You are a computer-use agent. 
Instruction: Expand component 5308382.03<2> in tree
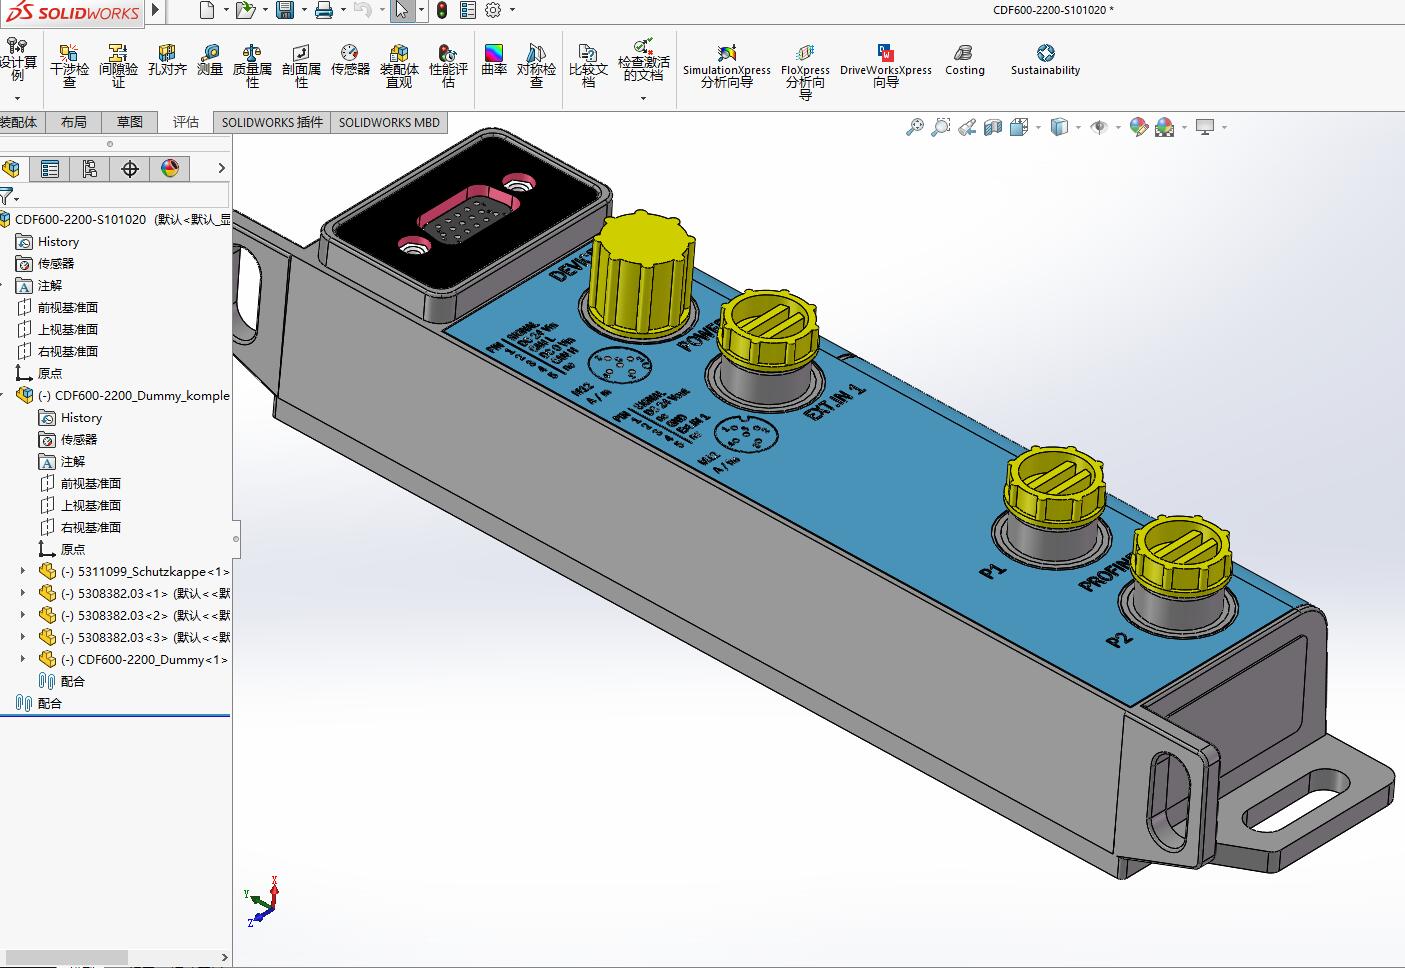pyautogui.click(x=23, y=615)
